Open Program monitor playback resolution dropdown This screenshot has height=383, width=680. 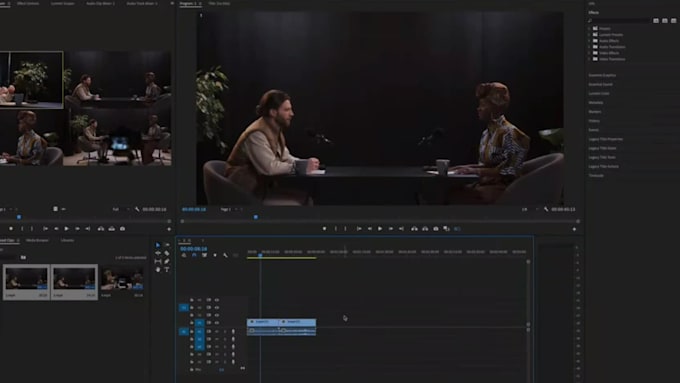[x=530, y=209]
